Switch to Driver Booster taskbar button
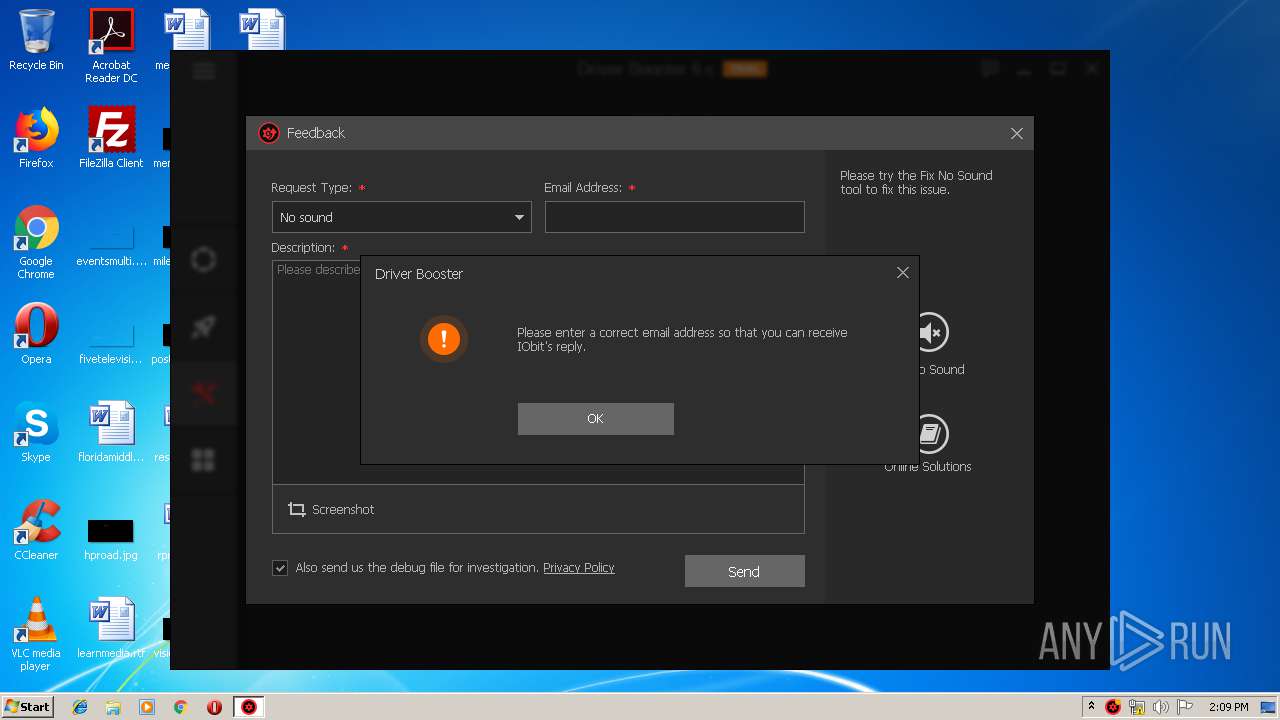This screenshot has width=1280, height=720. 249,707
